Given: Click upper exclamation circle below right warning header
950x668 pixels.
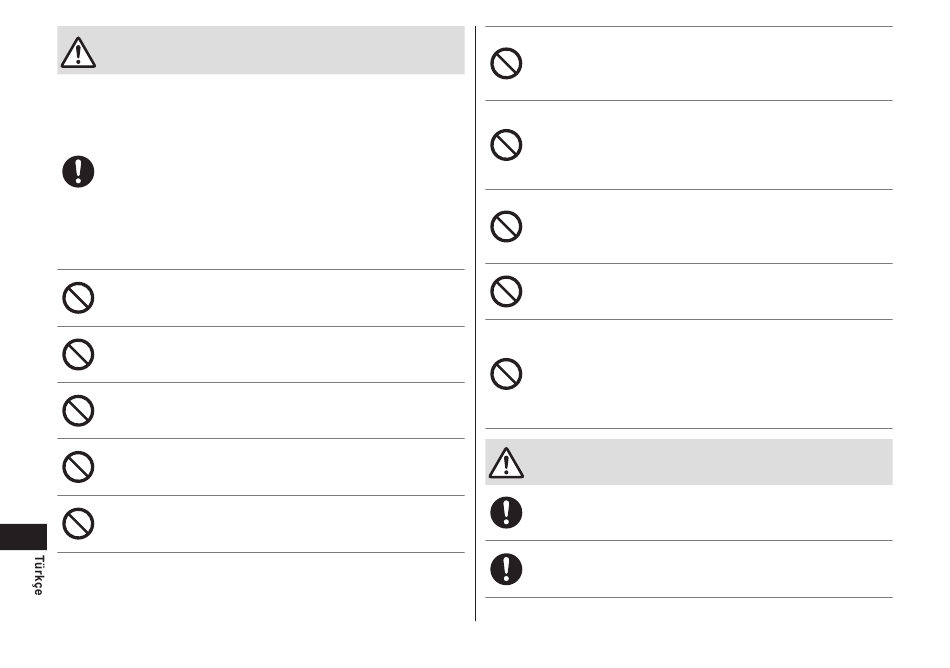Looking at the screenshot, I should pos(506,512).
